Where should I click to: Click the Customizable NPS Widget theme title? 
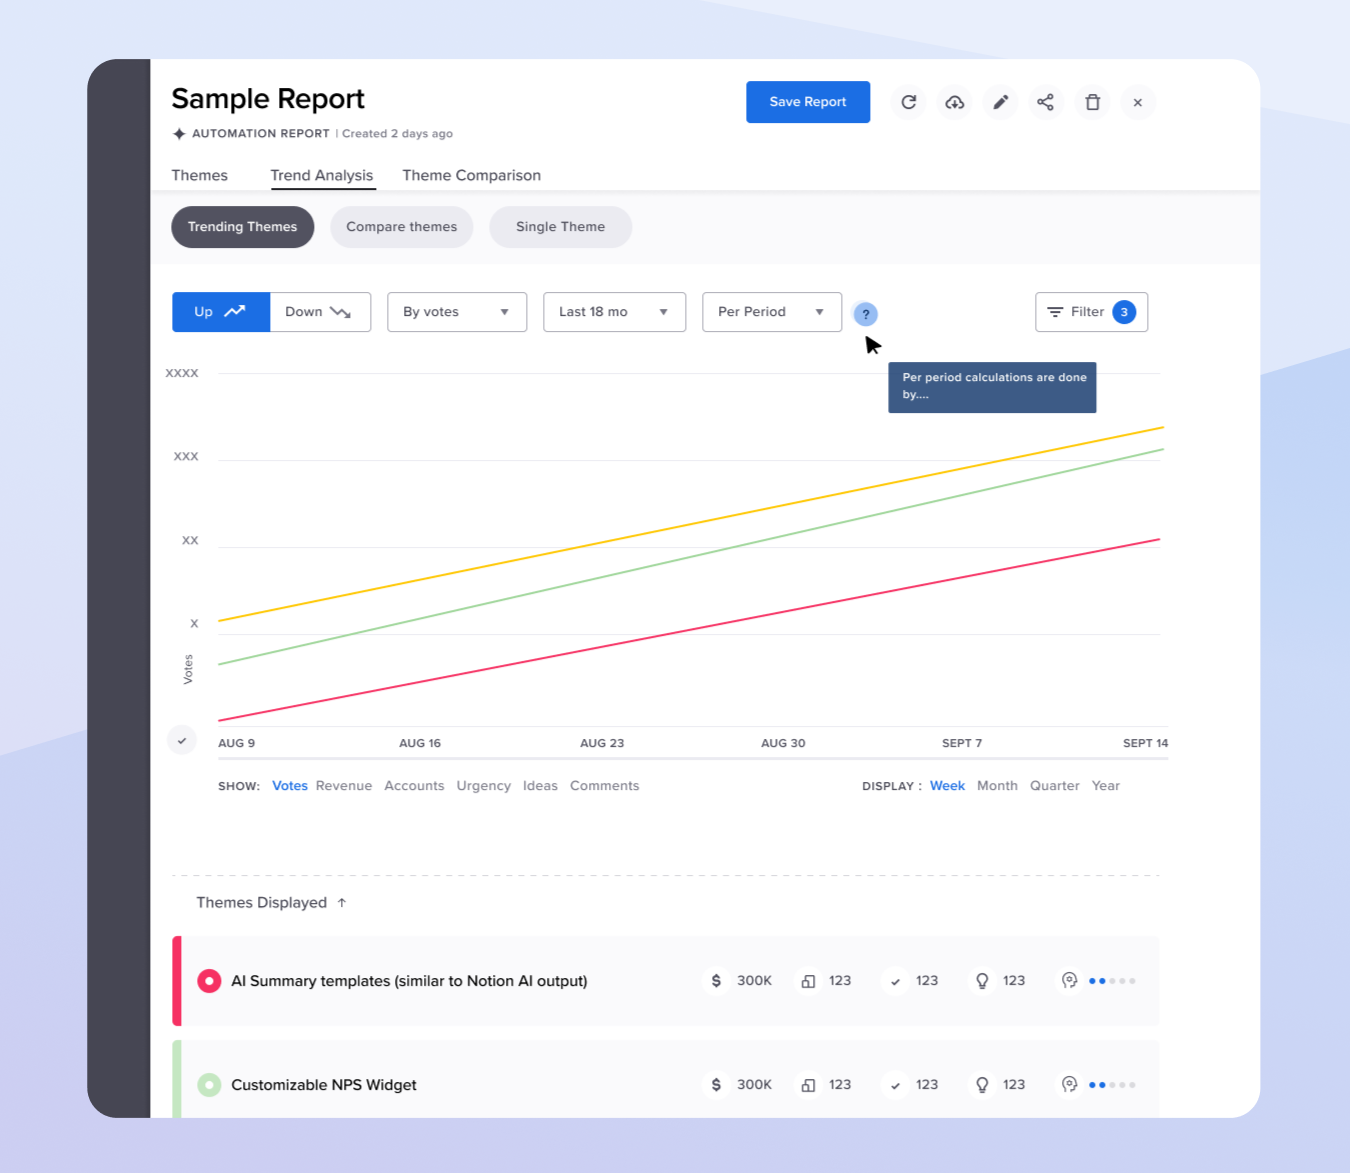323,1085
